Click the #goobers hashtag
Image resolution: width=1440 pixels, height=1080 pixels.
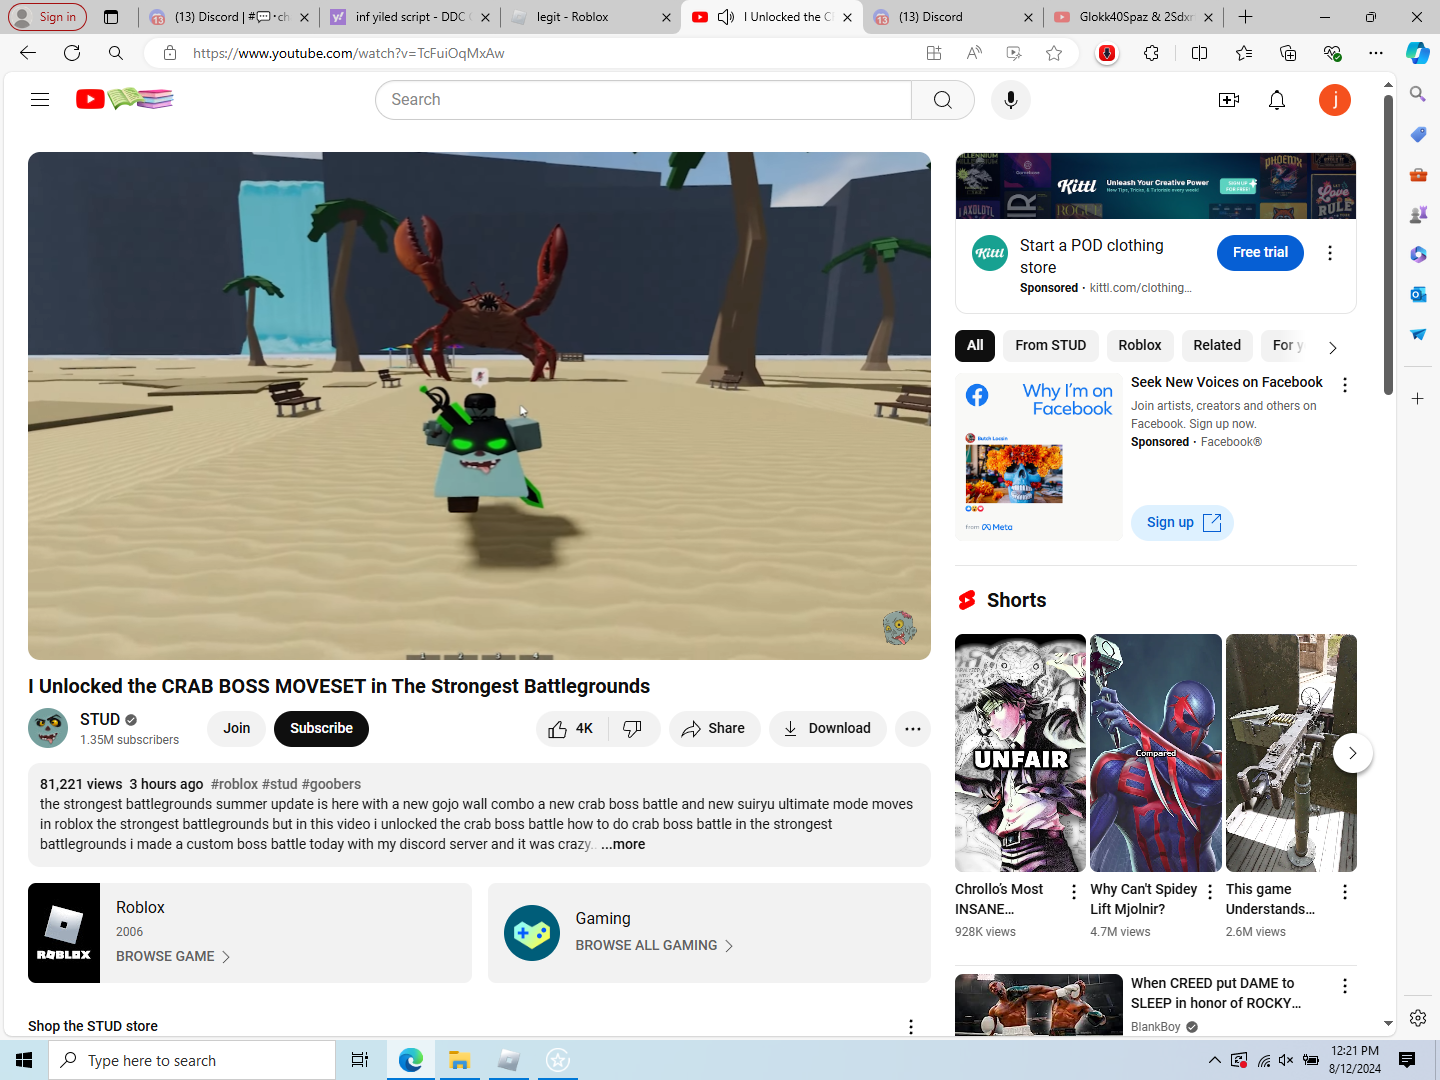pos(331,784)
